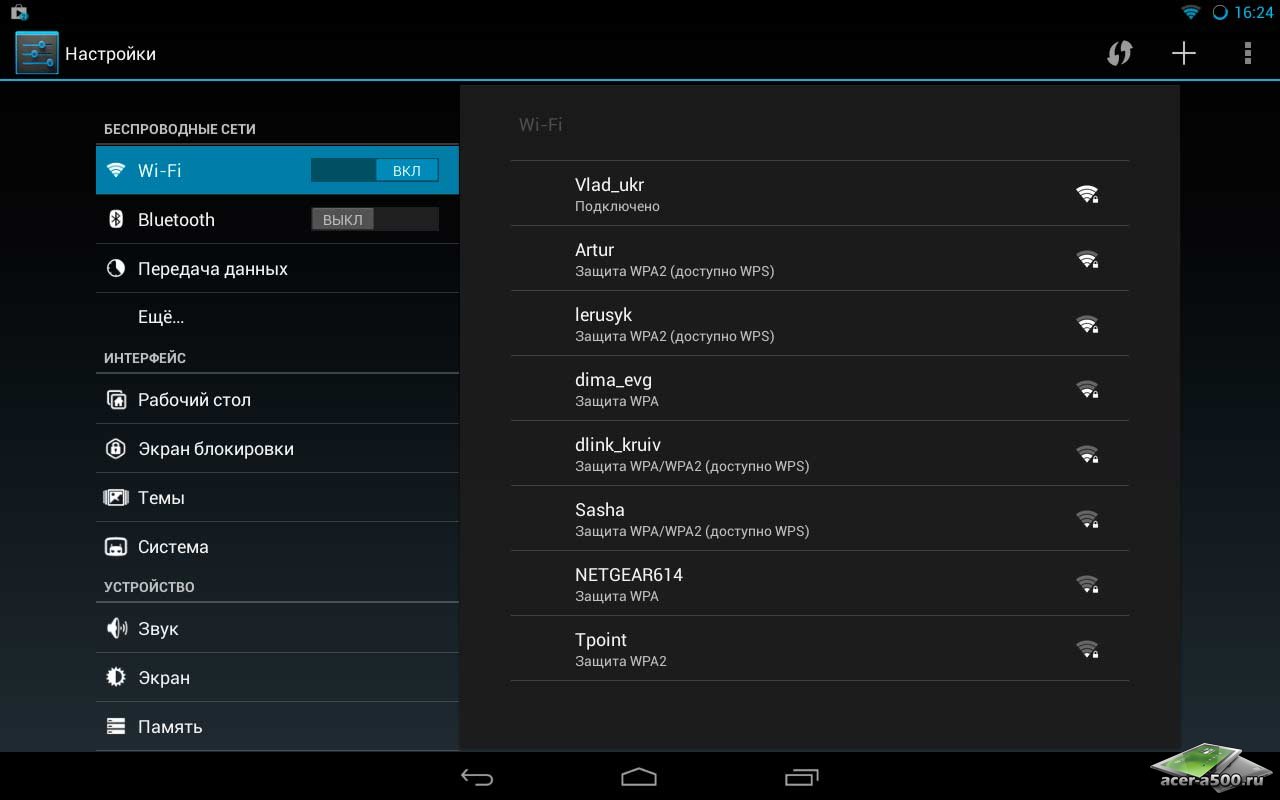Tap lerusyk signal strength icon
This screenshot has height=800, width=1280.
coord(1088,324)
